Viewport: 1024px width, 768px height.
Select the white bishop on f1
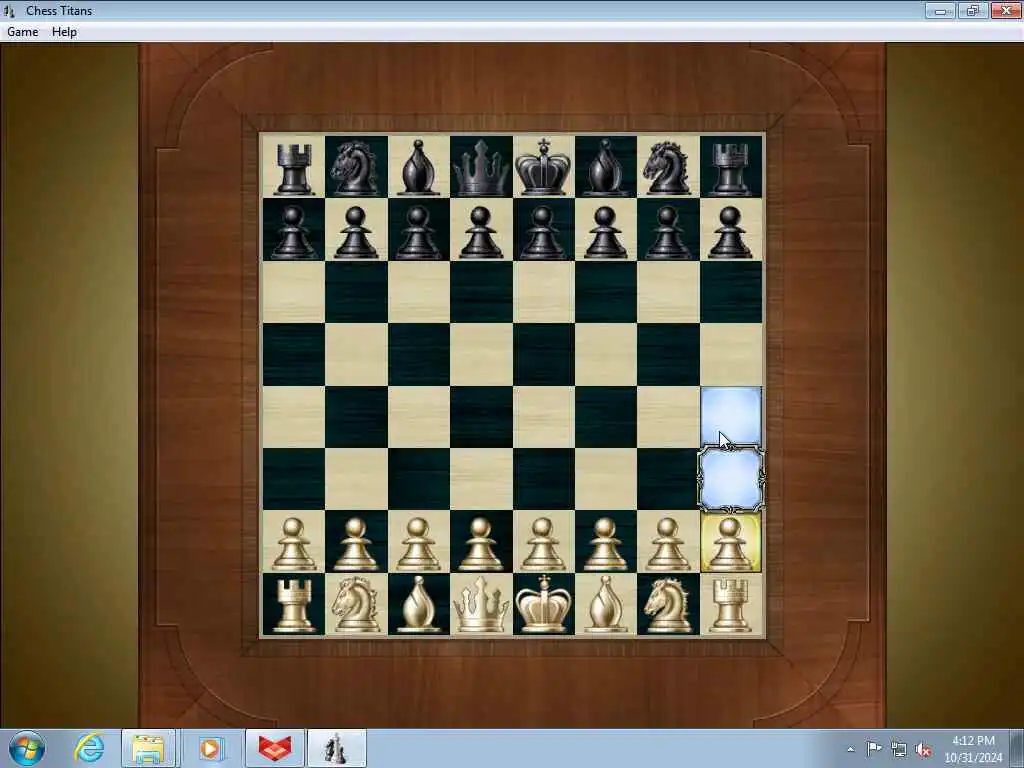[605, 604]
